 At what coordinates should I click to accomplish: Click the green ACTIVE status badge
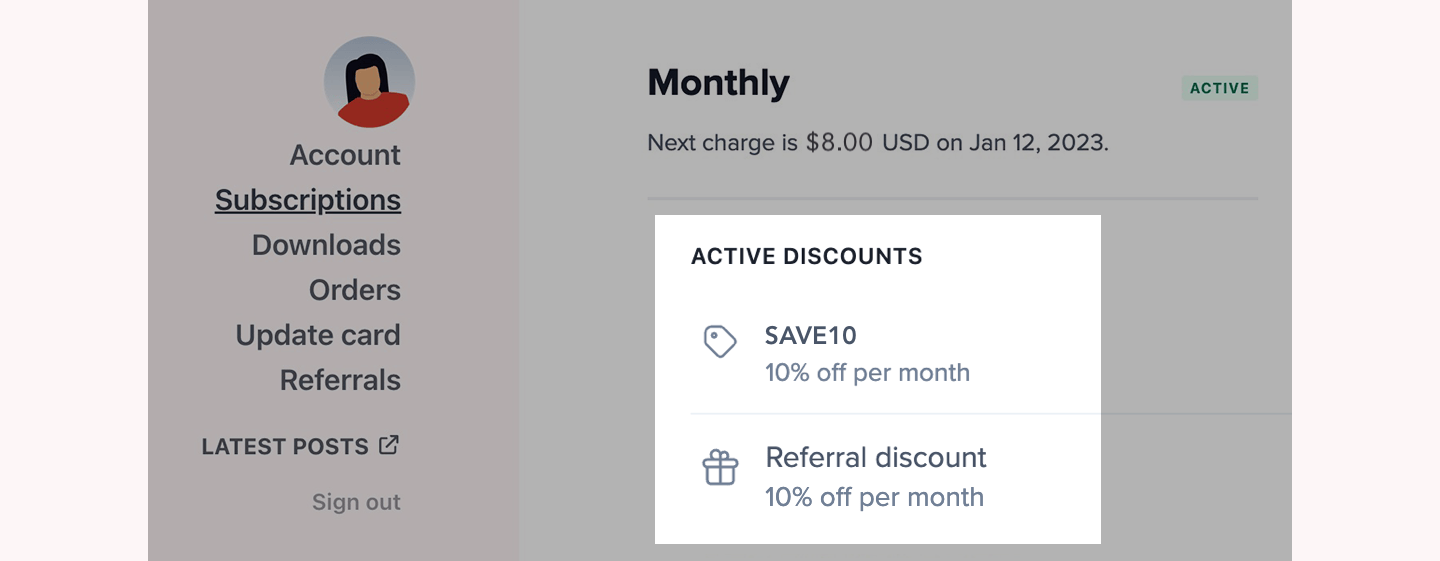click(1220, 88)
